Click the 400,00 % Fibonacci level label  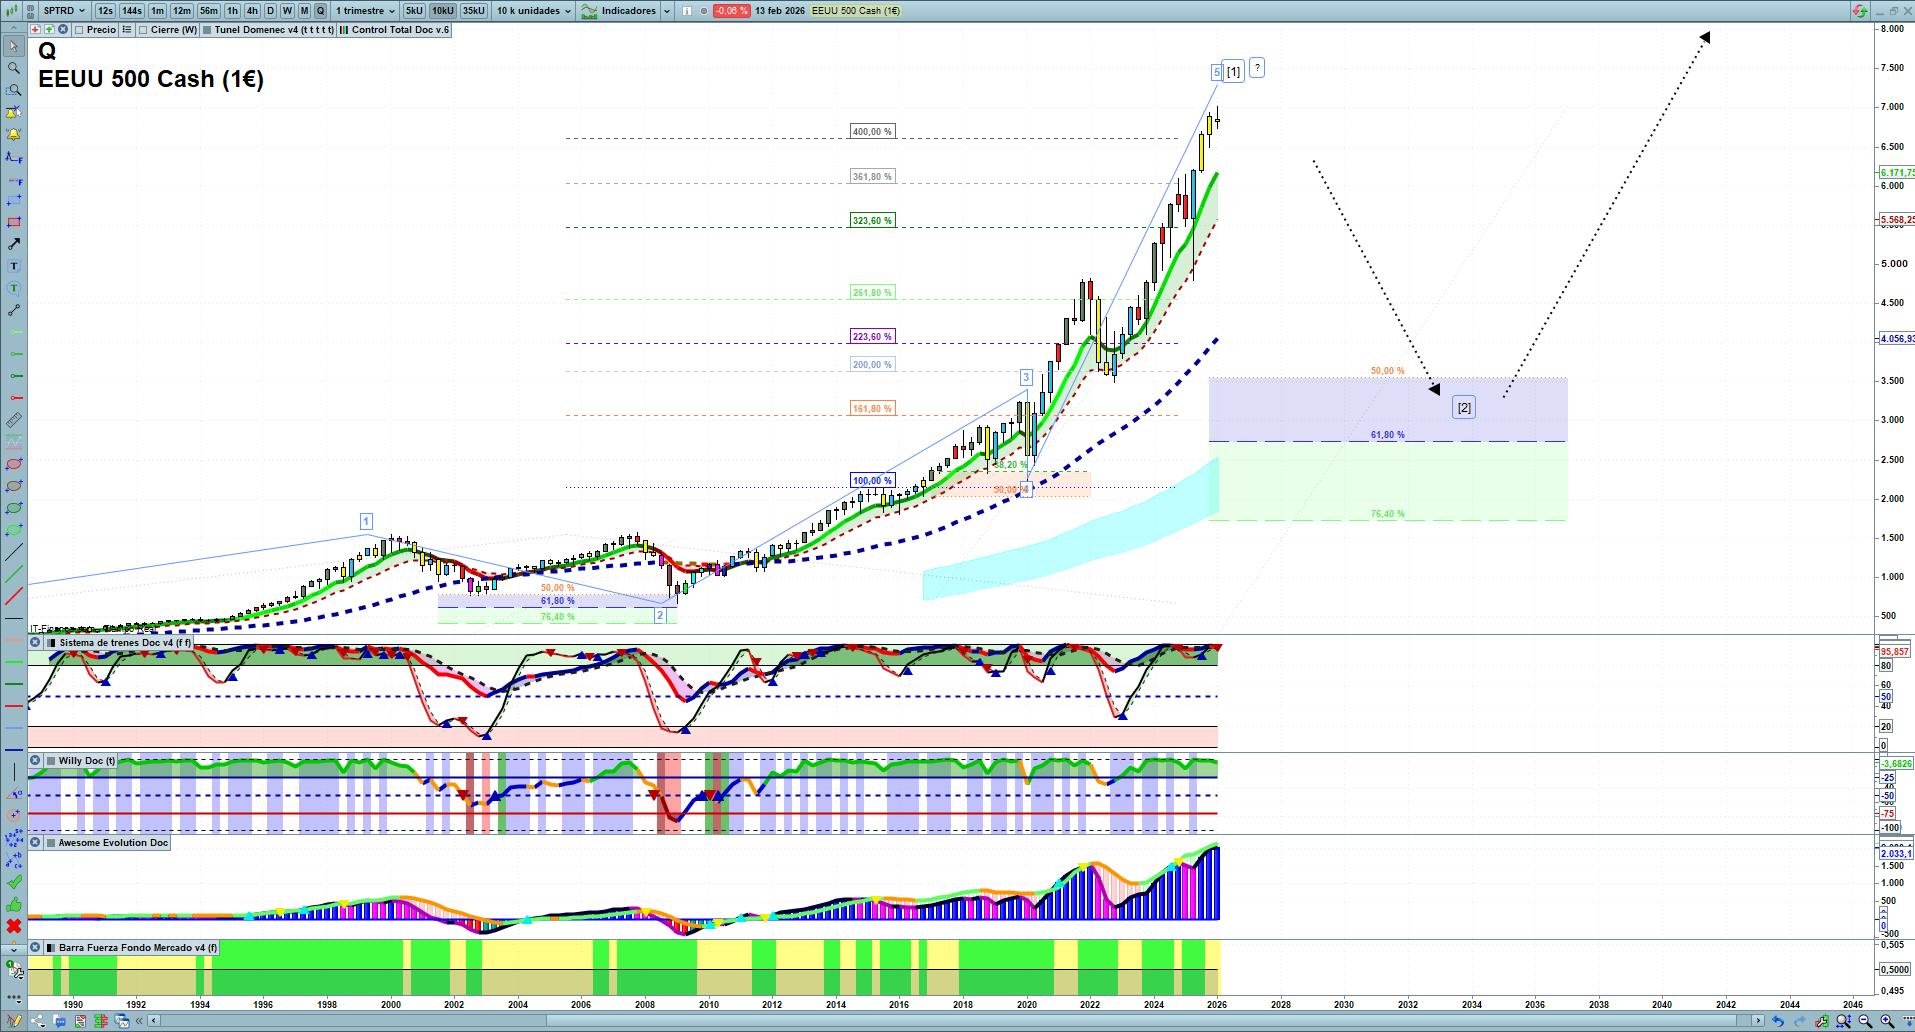(872, 132)
